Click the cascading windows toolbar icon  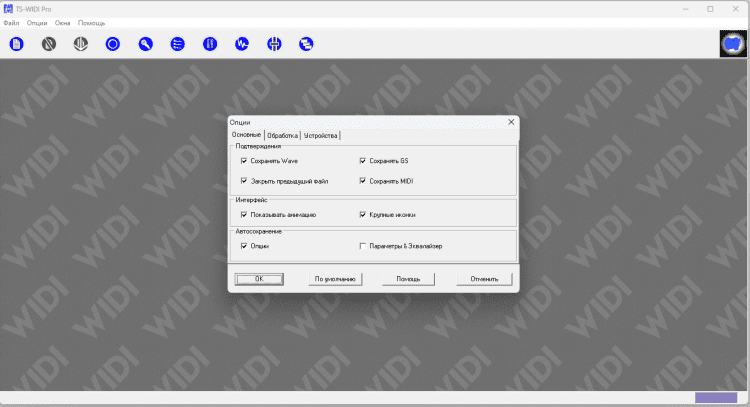(x=306, y=44)
